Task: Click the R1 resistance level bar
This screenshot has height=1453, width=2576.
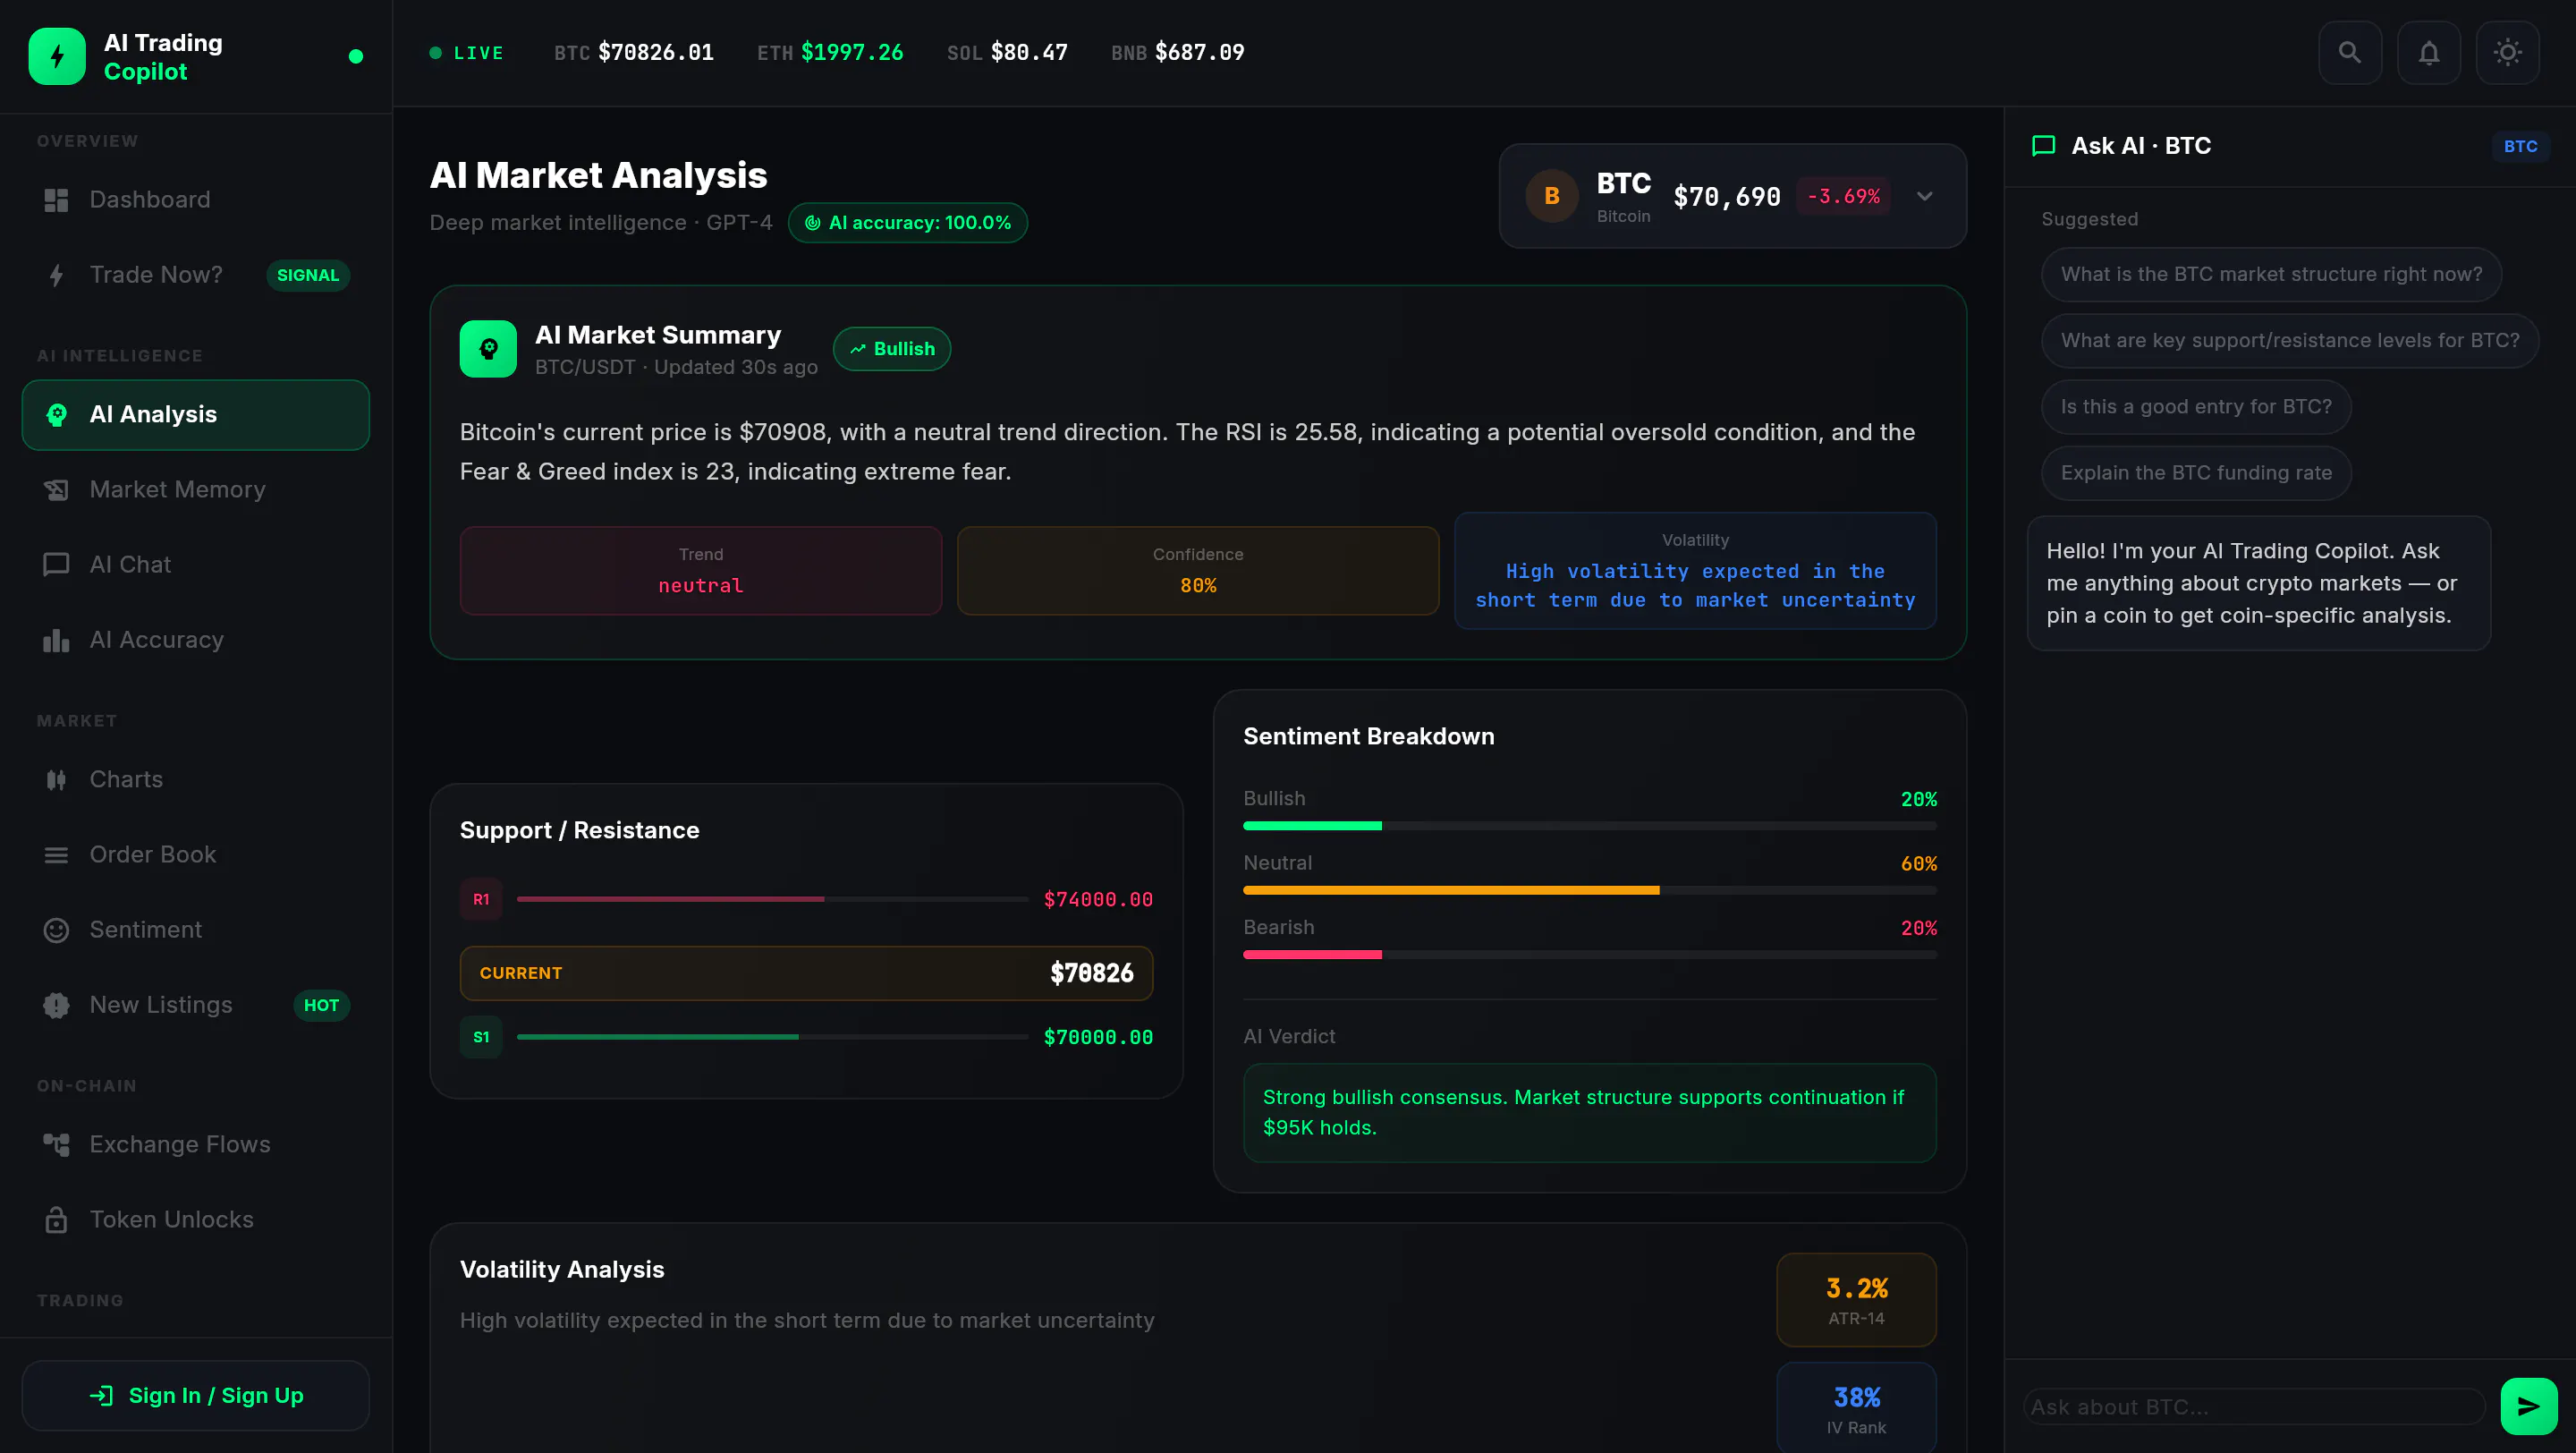Action: tap(772, 899)
